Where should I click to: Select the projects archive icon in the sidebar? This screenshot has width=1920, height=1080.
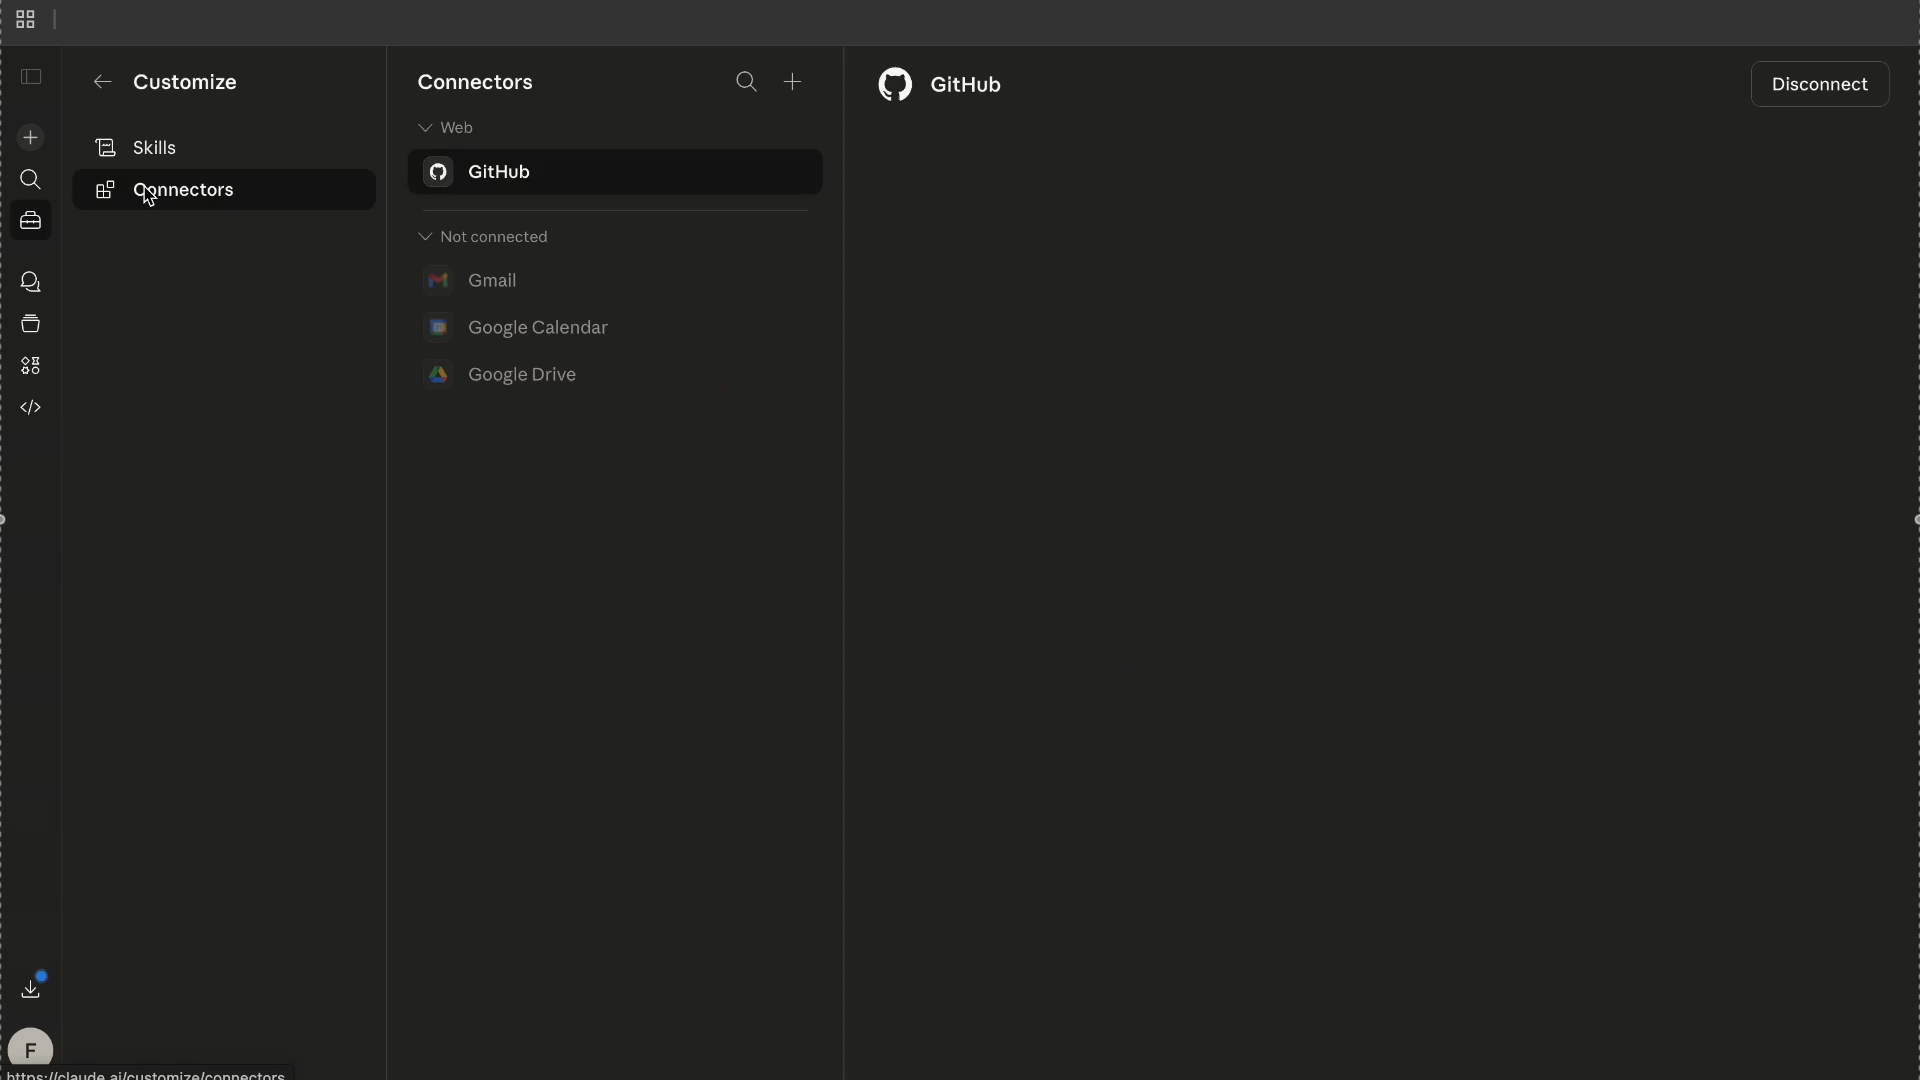click(x=31, y=323)
